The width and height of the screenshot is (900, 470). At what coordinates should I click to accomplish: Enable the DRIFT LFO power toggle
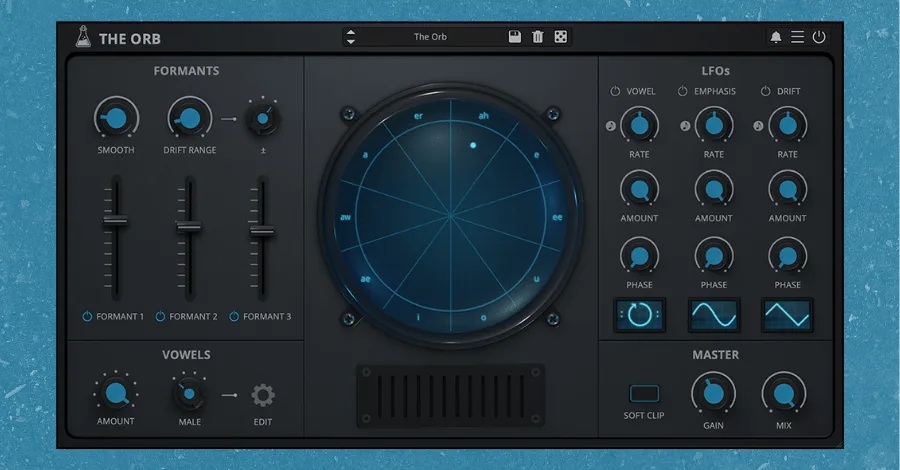coord(765,91)
